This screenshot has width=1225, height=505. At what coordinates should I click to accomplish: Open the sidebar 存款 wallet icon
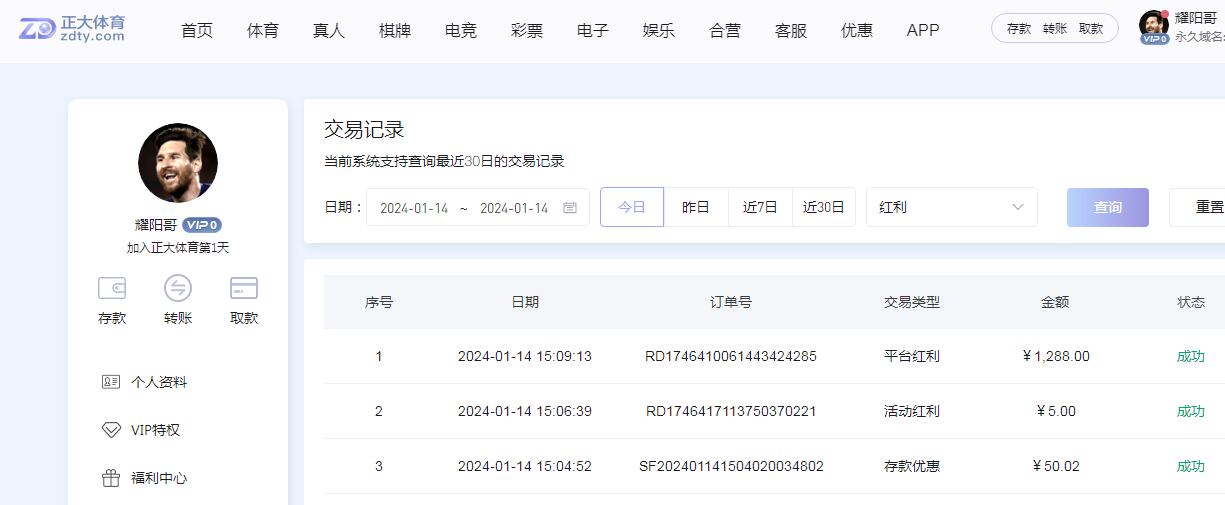pos(112,288)
